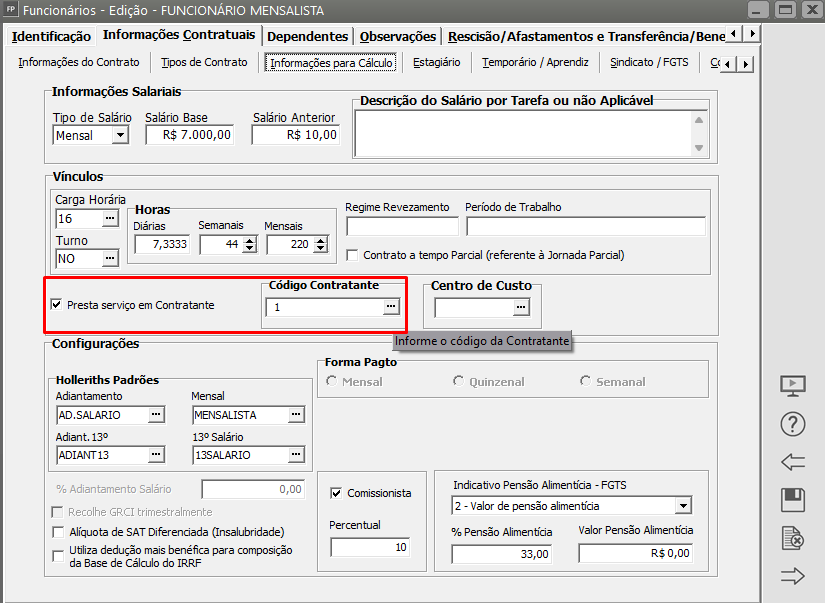Click the cancel document icon in sidebar
825x603 pixels.
(x=792, y=539)
